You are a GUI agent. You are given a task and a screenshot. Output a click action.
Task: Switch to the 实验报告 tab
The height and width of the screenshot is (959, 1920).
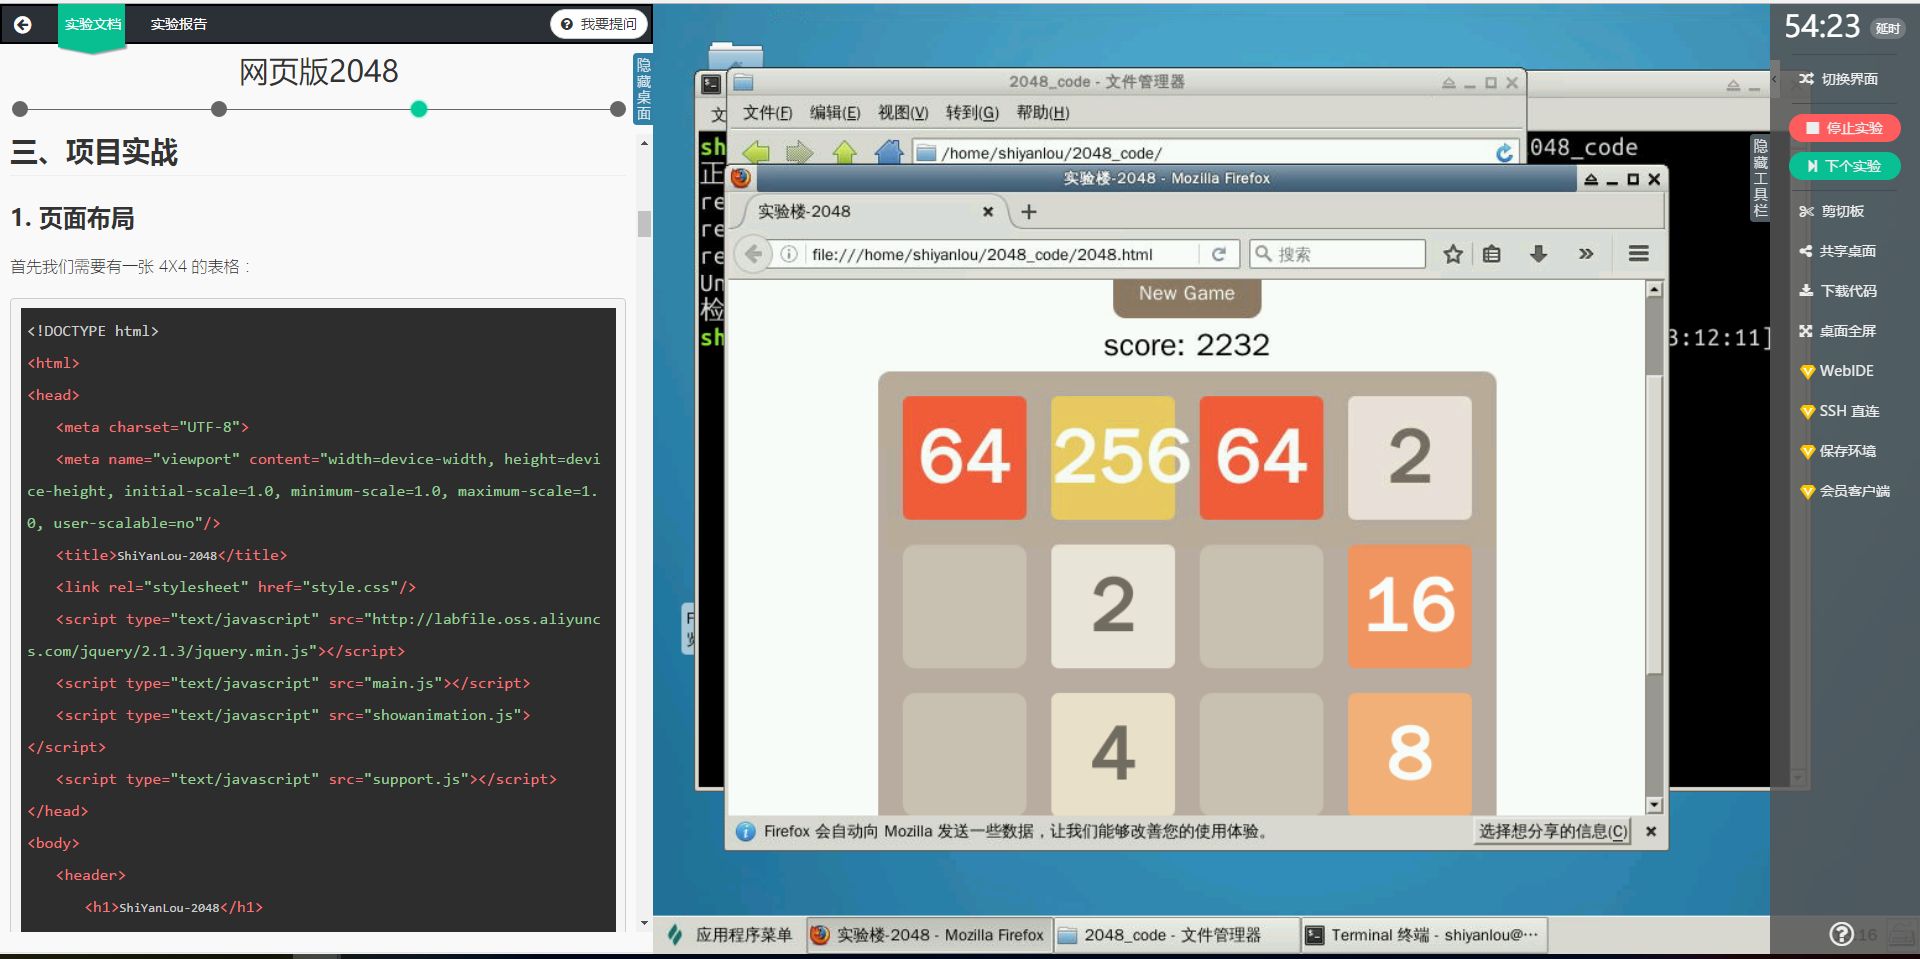click(x=179, y=24)
